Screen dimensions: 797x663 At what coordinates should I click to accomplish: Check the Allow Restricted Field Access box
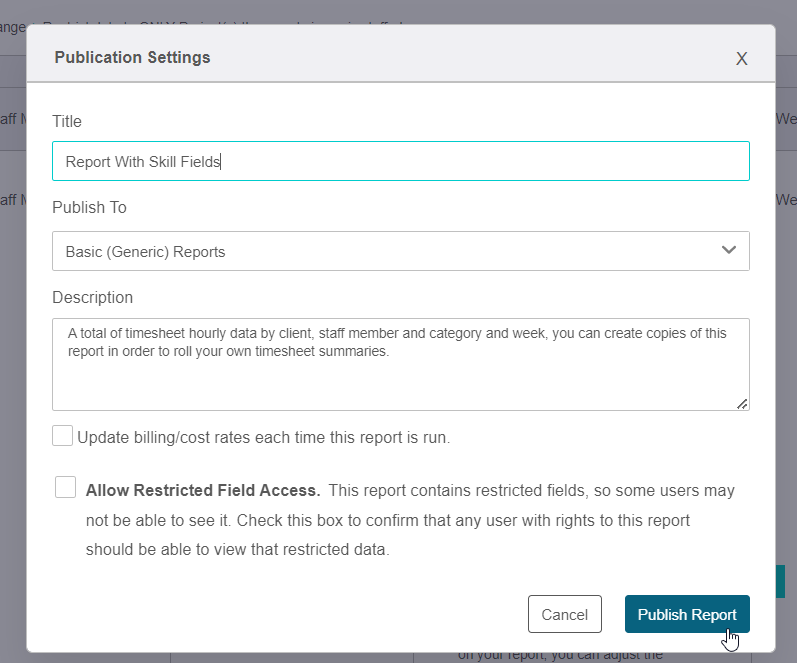click(66, 487)
